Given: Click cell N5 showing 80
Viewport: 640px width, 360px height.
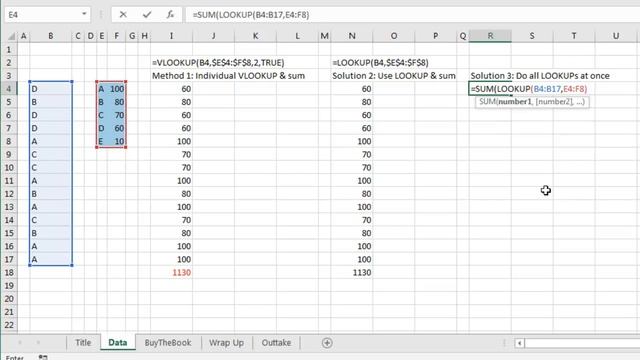Looking at the screenshot, I should [x=351, y=102].
